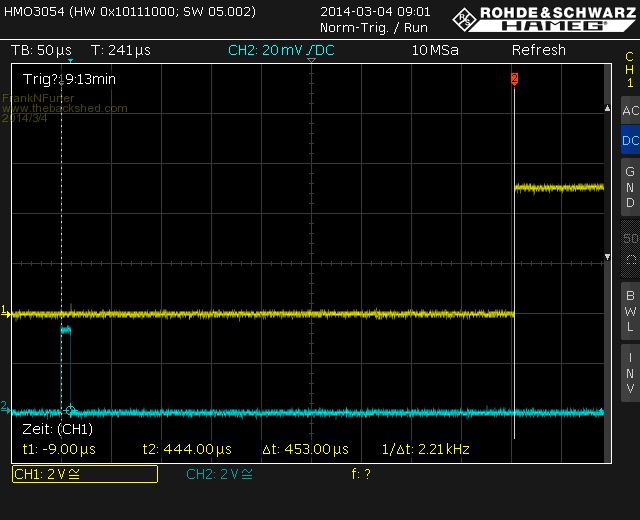Toggle the 50 ohm input termination
640x520 pixels.
click(629, 248)
